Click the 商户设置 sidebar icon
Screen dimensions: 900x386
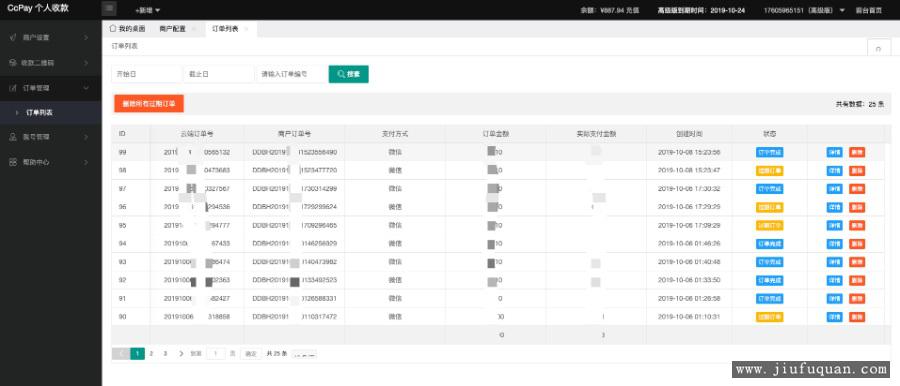tap(13, 37)
